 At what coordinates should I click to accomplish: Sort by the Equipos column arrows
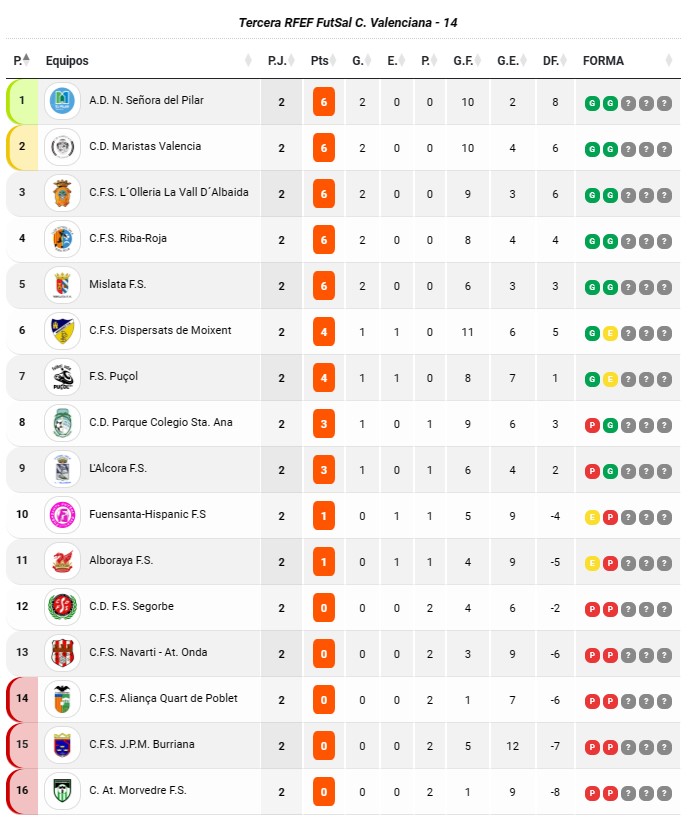click(249, 60)
